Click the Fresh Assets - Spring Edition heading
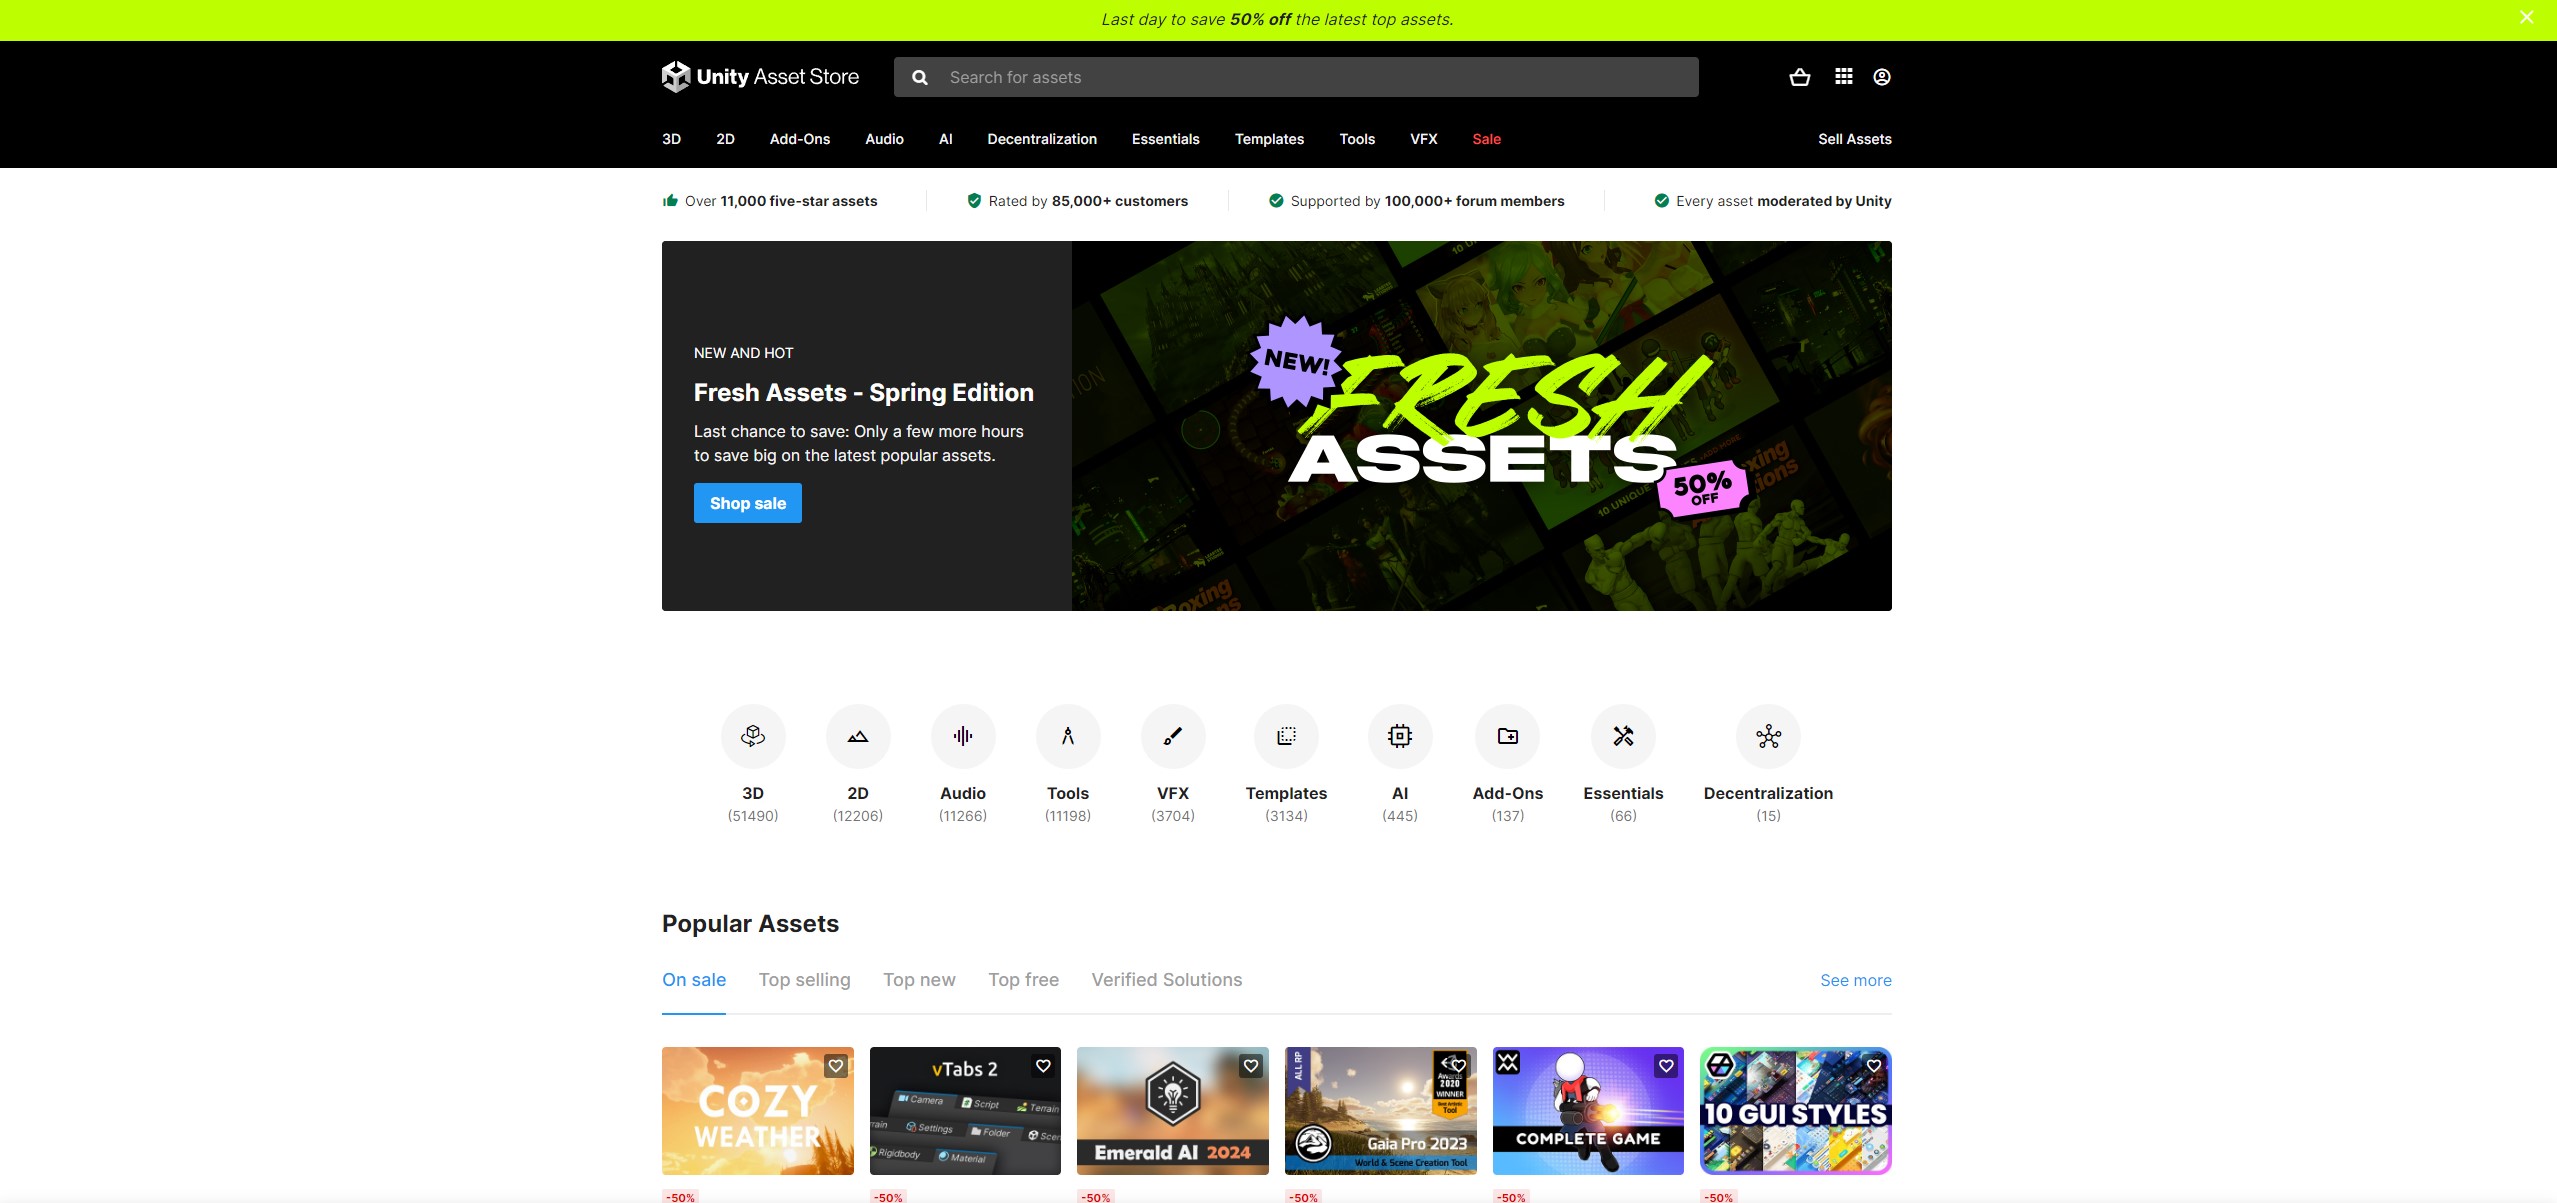Viewport: 2557px width, 1203px height. 864,393
